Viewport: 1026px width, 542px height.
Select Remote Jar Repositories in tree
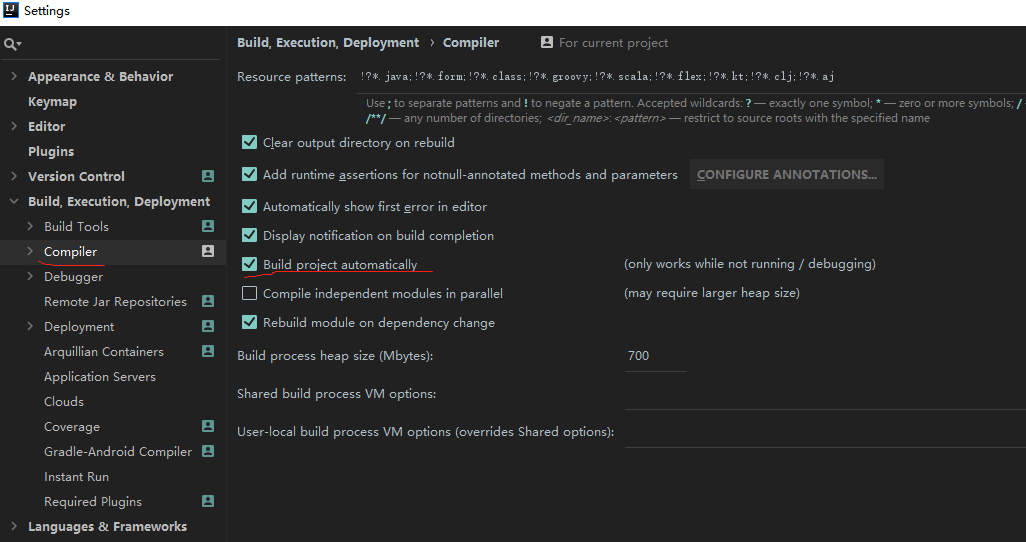click(x=115, y=302)
